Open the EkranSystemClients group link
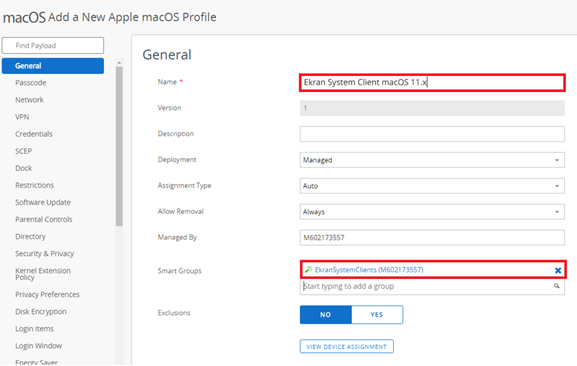The image size is (577, 366). pyautogui.click(x=369, y=270)
